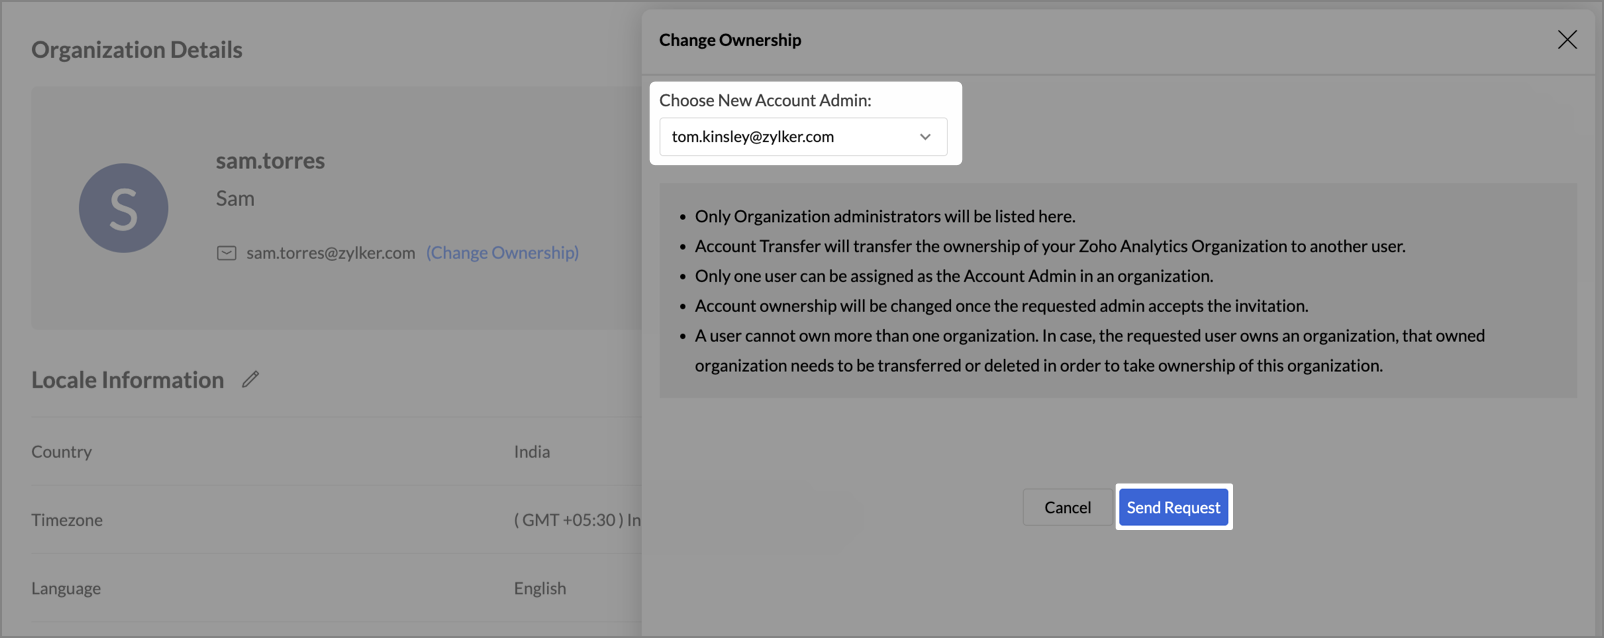Click the GMT +05:30 timezone value
The height and width of the screenshot is (638, 1604).
click(x=576, y=520)
